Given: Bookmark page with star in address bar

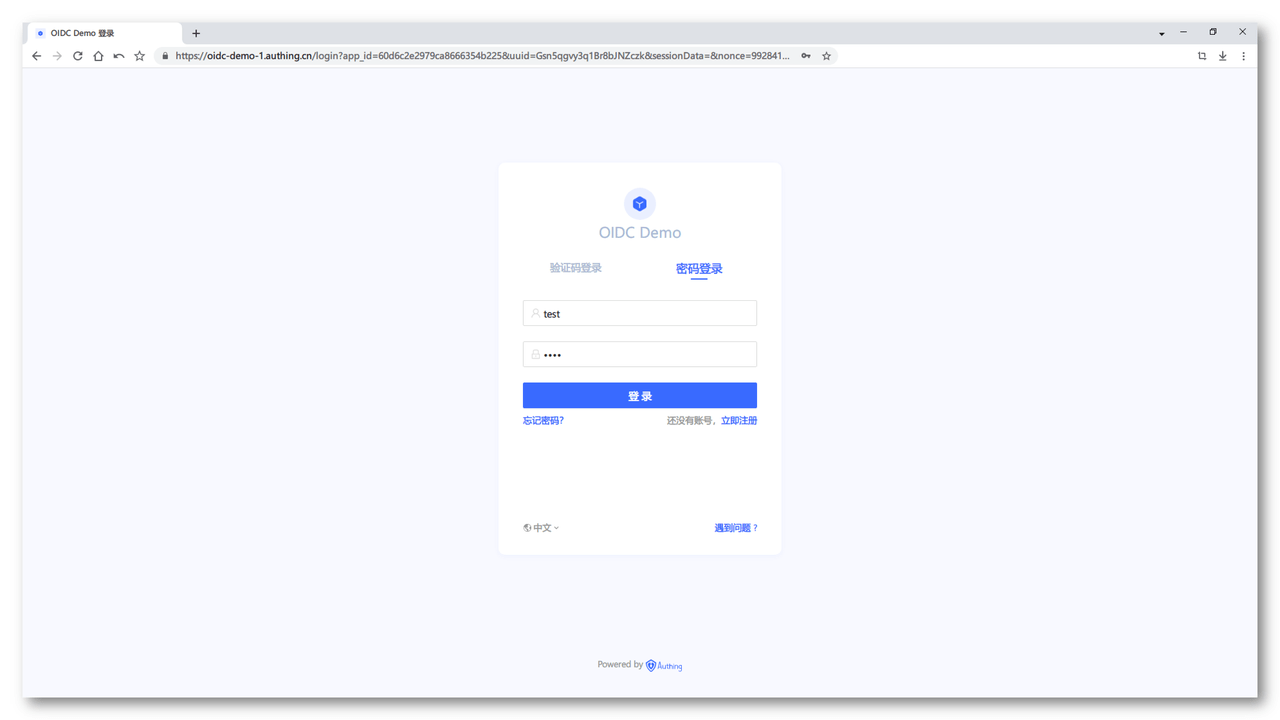Looking at the screenshot, I should pos(827,56).
